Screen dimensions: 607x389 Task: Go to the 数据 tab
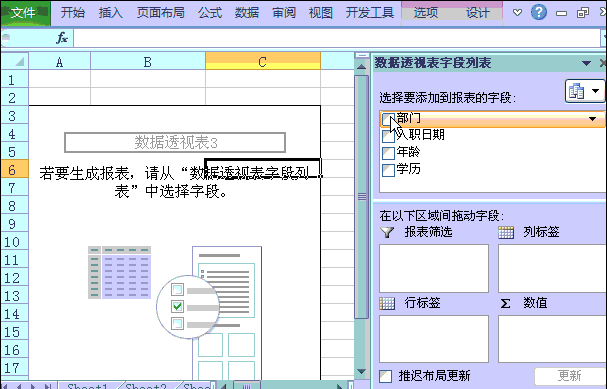pyautogui.click(x=247, y=13)
